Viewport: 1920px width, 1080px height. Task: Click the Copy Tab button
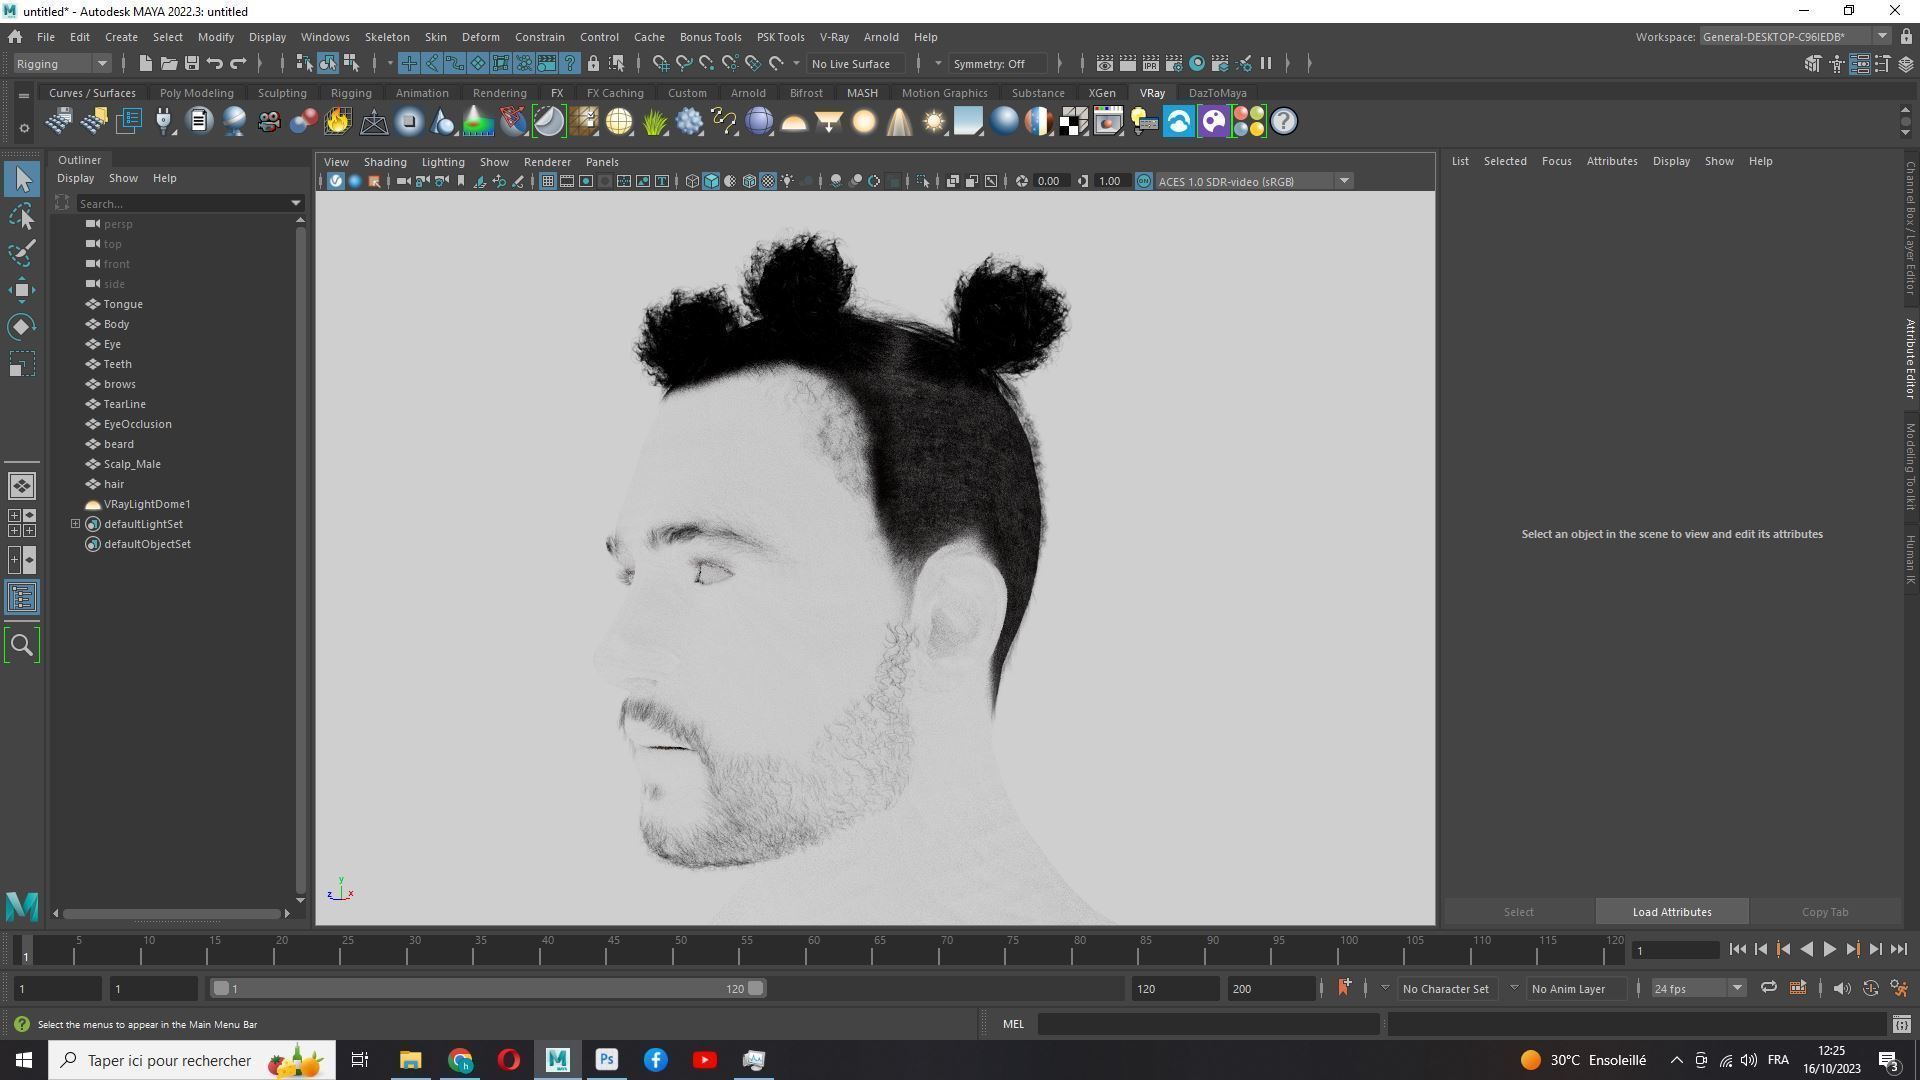[1825, 912]
